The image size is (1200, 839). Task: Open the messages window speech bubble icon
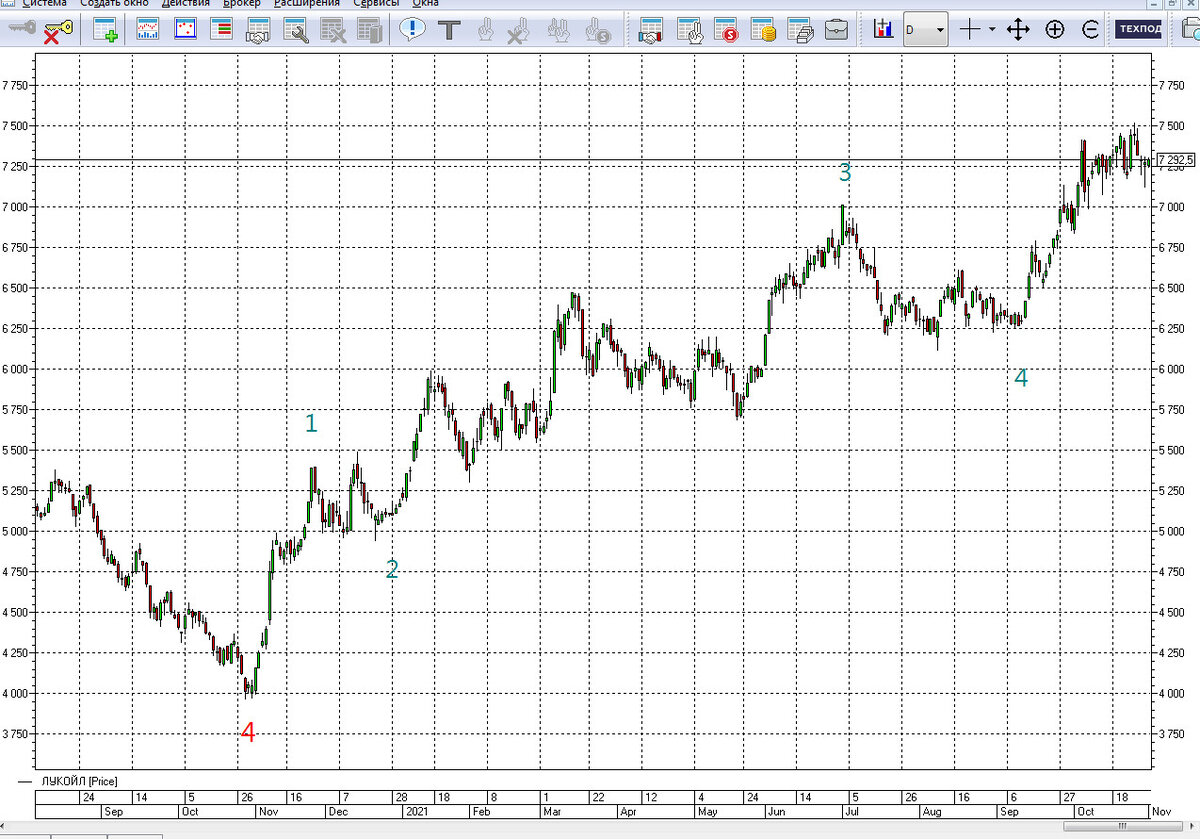tap(411, 30)
